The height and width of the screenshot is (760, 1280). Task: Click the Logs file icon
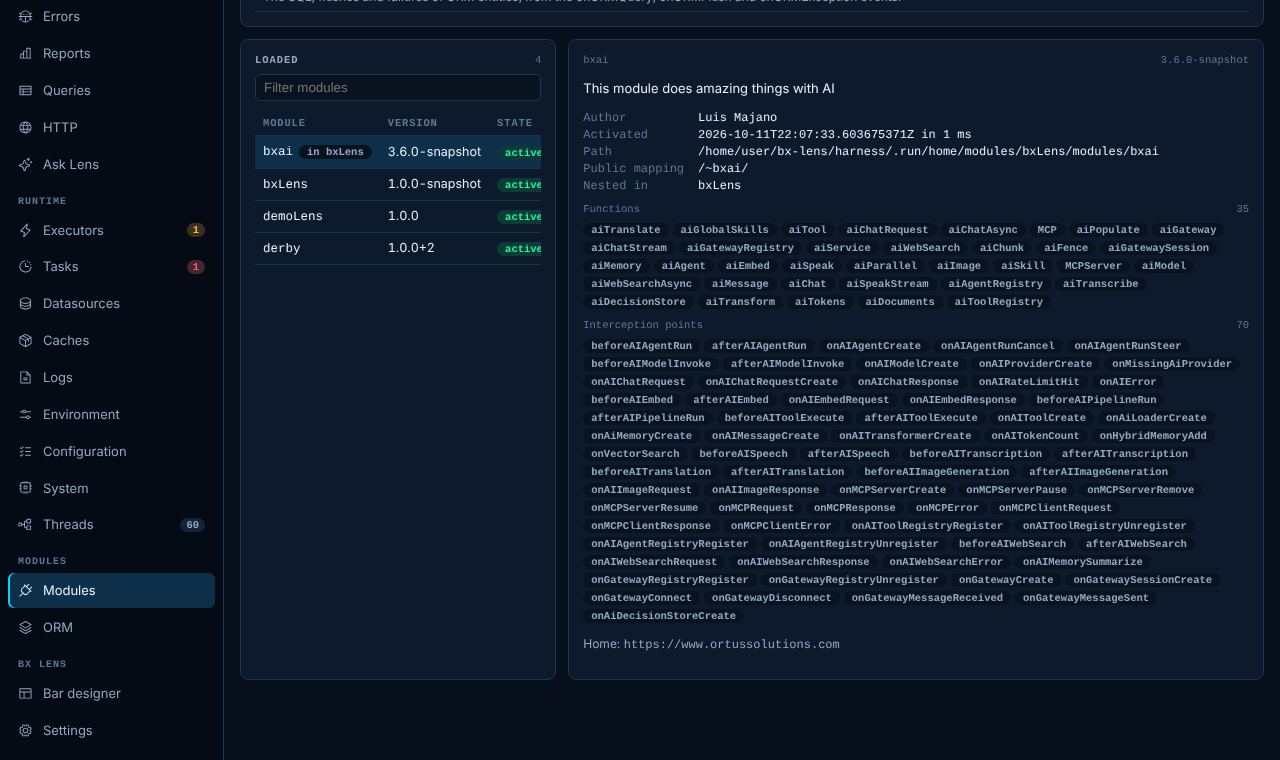pyautogui.click(x=25, y=377)
